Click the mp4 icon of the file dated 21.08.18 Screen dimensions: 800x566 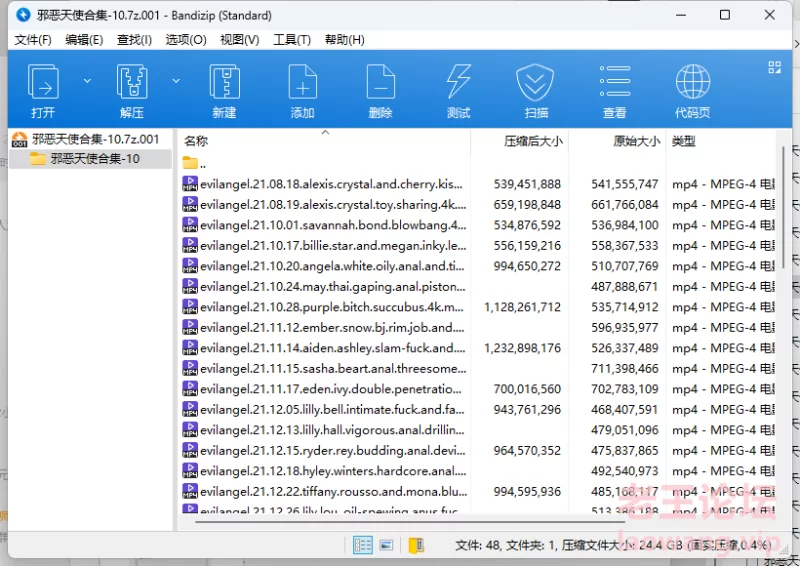(x=190, y=184)
